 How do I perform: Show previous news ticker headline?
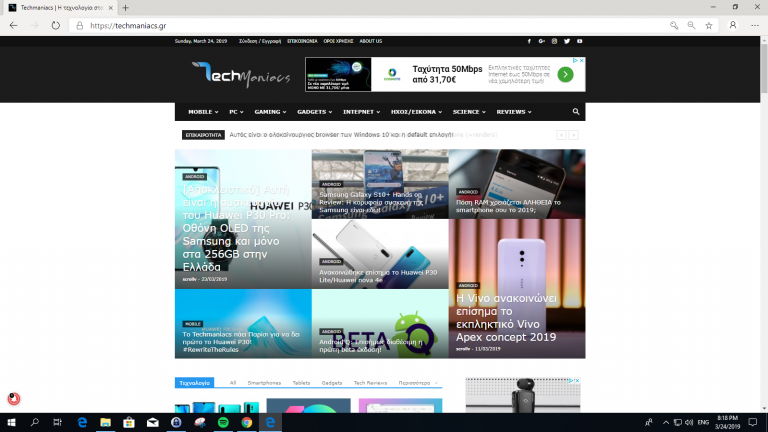coord(561,135)
